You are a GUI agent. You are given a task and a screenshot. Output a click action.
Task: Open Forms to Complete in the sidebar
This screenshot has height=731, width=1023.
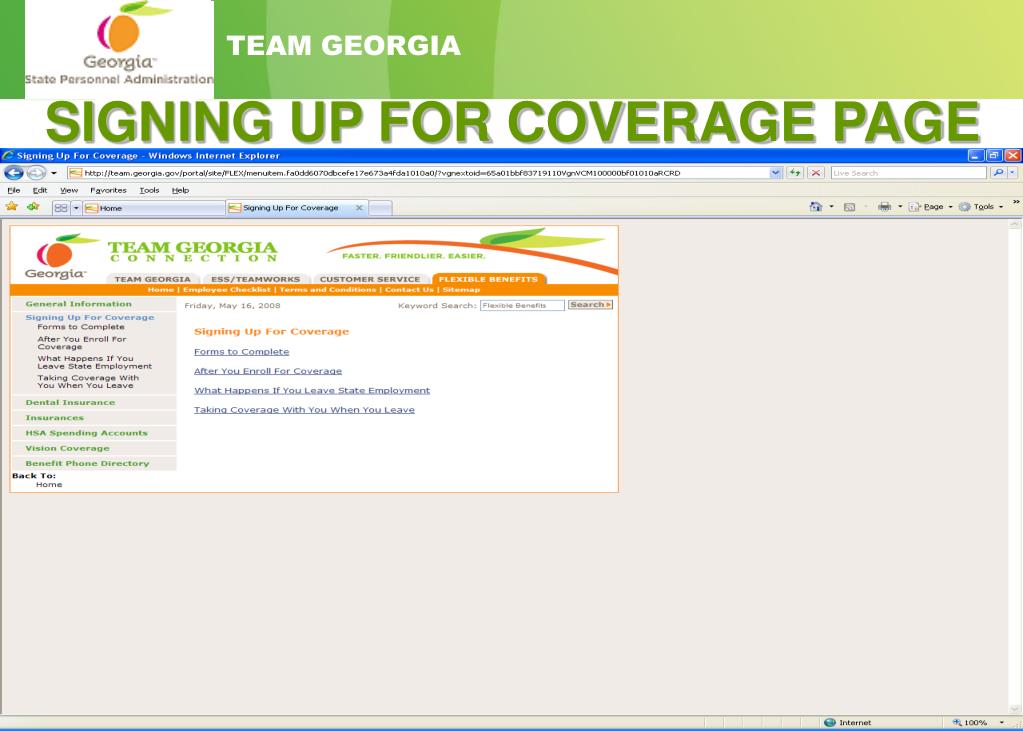pyautogui.click(x=80, y=327)
